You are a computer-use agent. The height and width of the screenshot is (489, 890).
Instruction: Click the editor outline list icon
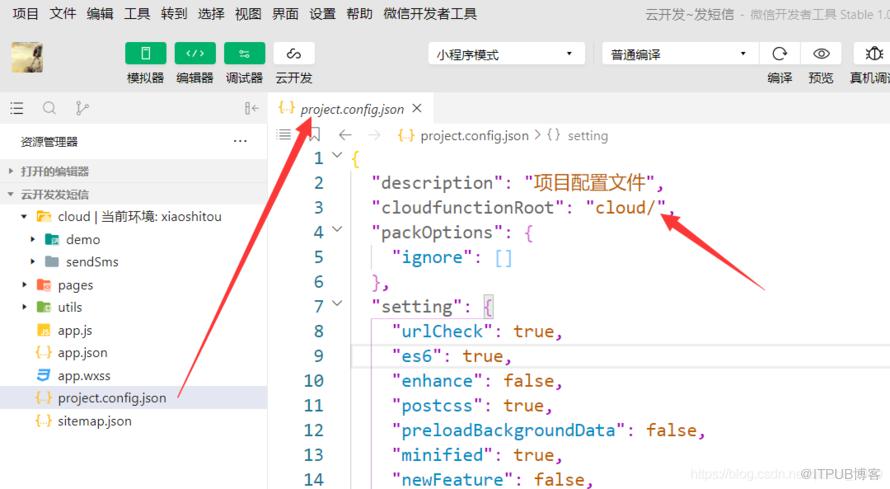coord(284,134)
